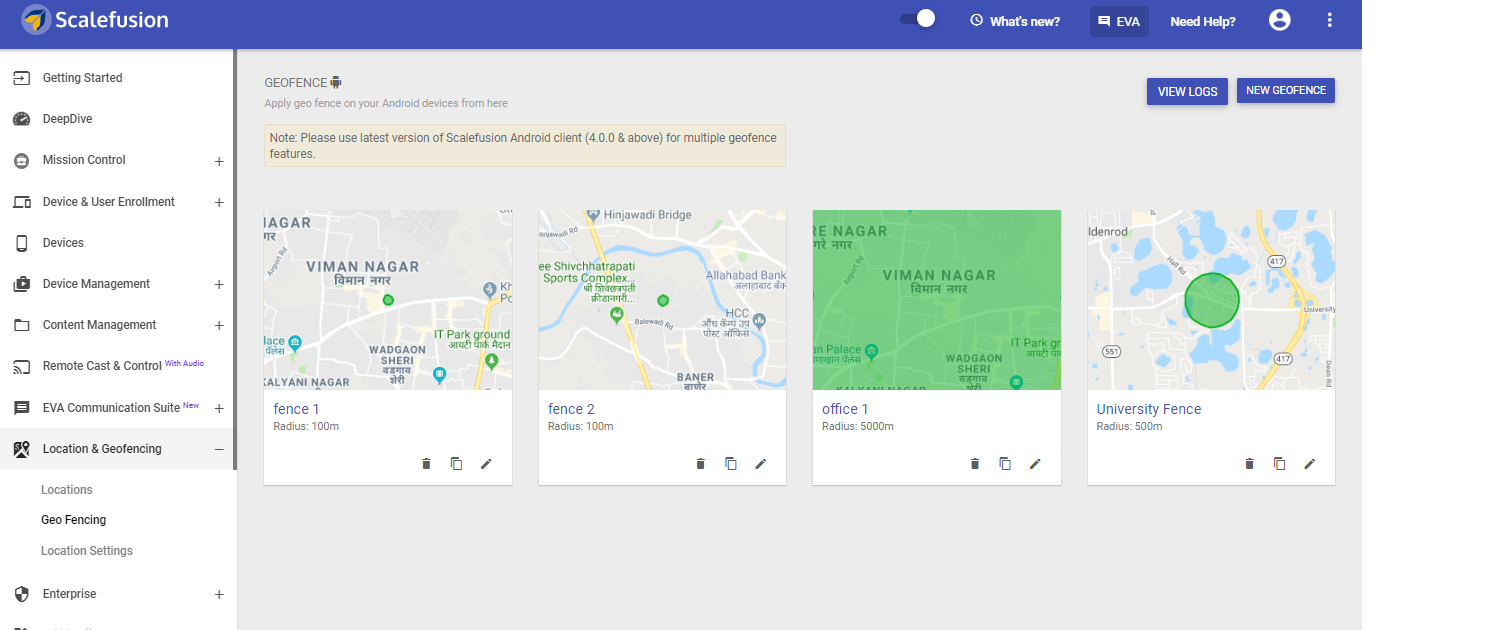
Task: Click the sidebar vertical scrollbar
Action: 235,260
